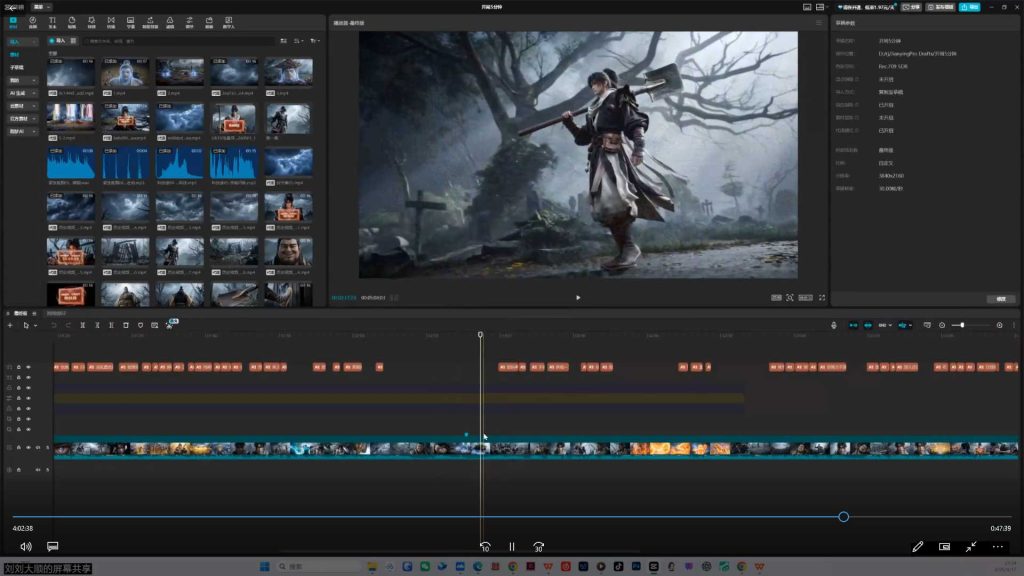Start voice-over with microphone icon
Image resolution: width=1024 pixels, height=576 pixels.
click(x=834, y=325)
